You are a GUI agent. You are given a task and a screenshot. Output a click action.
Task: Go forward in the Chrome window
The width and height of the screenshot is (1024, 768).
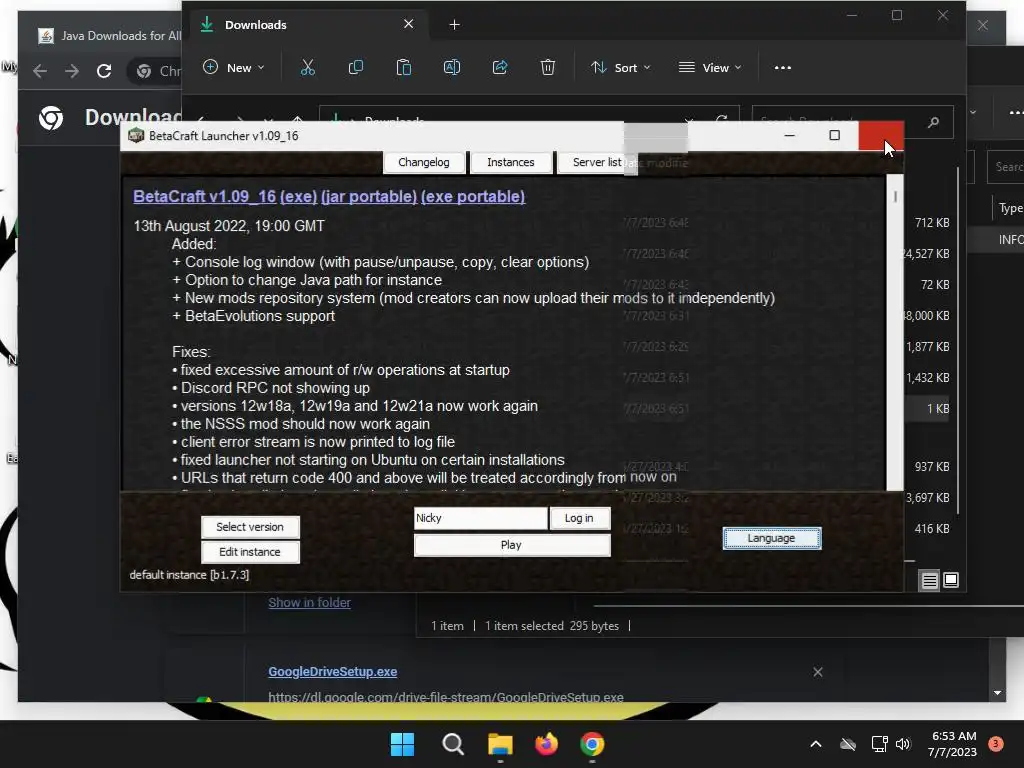(72, 71)
